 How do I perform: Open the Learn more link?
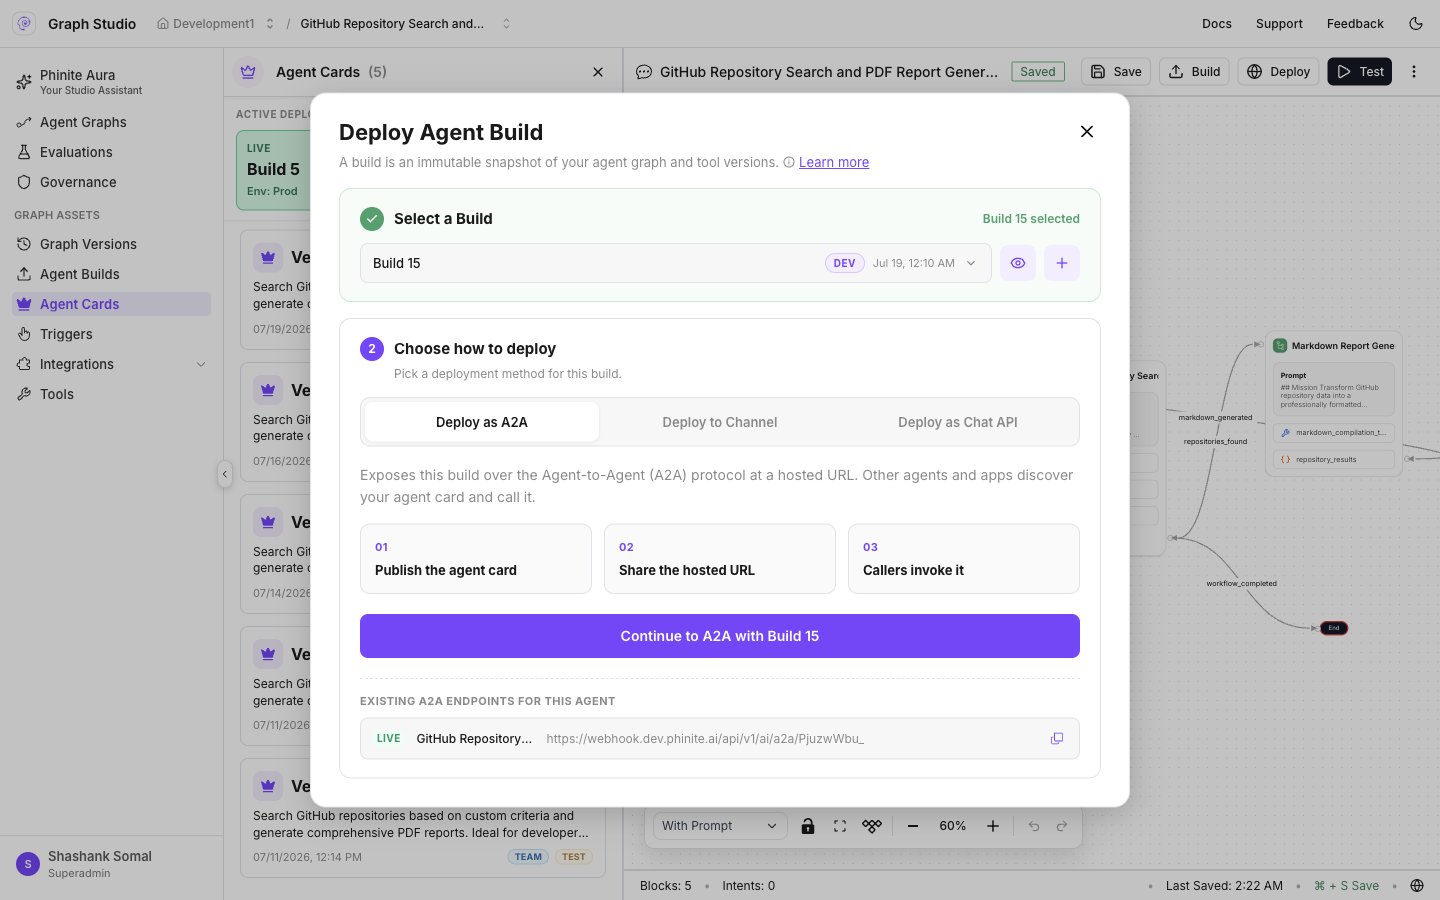[x=834, y=162]
